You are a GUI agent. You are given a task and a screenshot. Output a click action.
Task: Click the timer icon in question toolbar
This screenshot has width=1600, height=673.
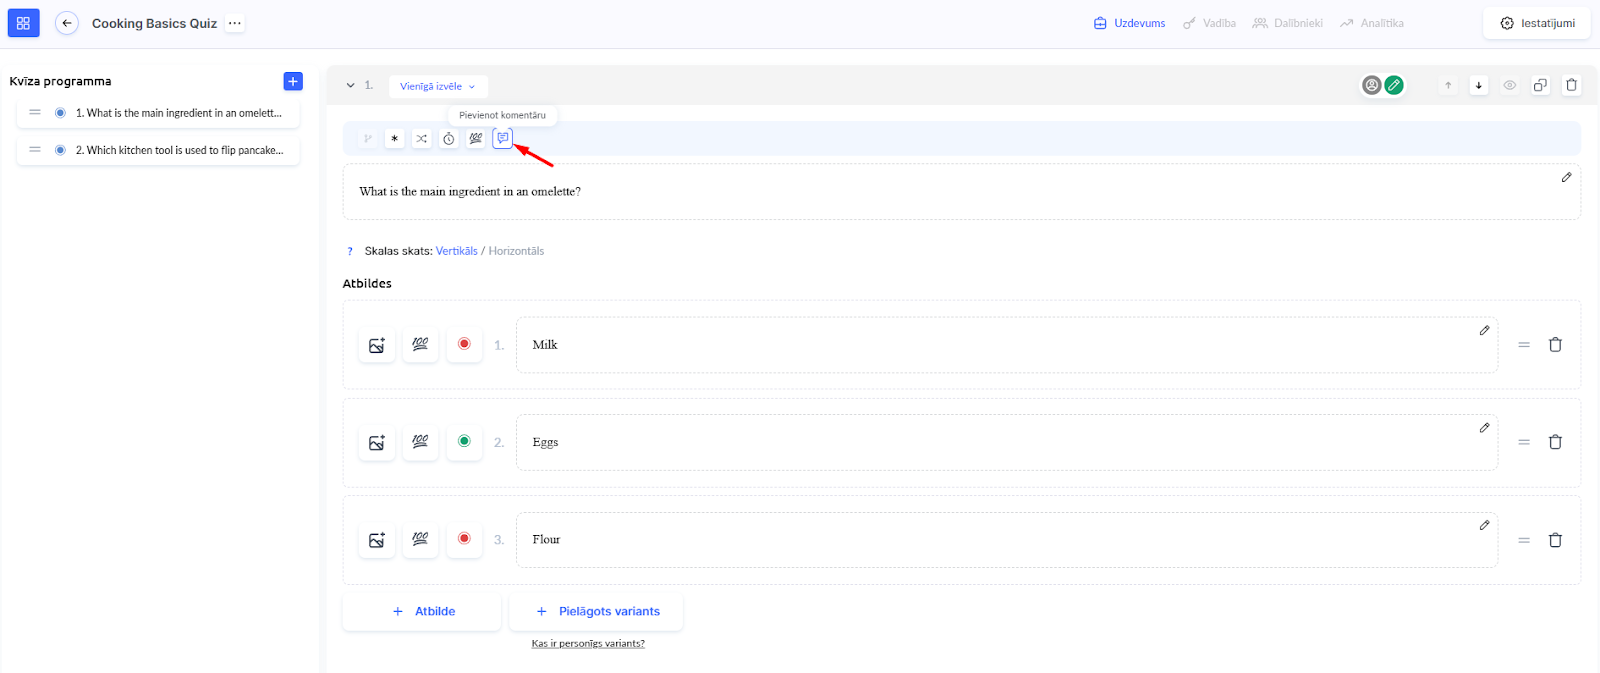[449, 139]
